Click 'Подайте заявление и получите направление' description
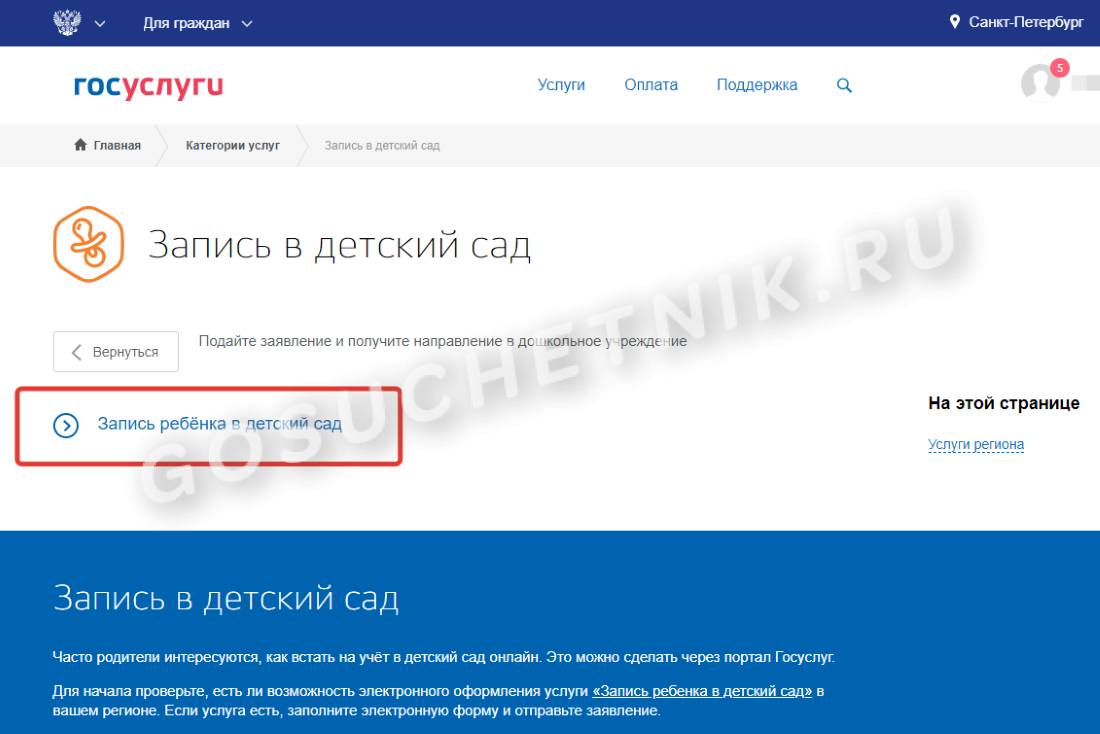Viewport: 1100px width, 734px height. (443, 341)
